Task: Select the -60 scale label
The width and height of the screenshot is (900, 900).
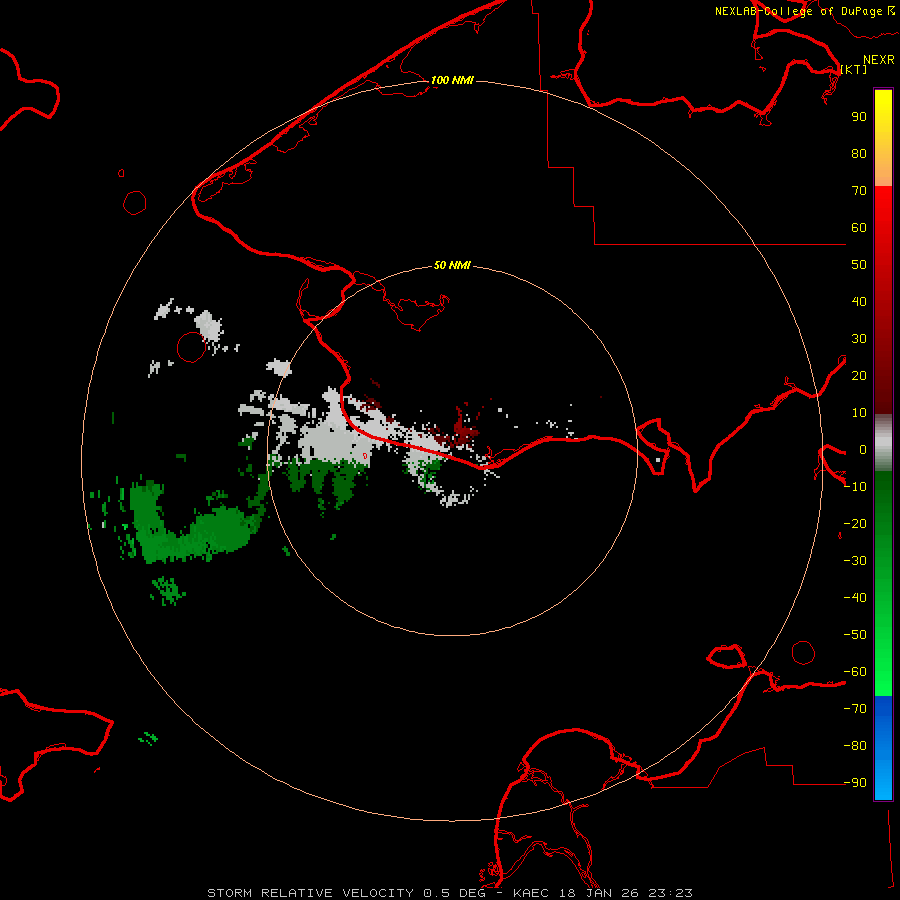Action: tap(855, 672)
